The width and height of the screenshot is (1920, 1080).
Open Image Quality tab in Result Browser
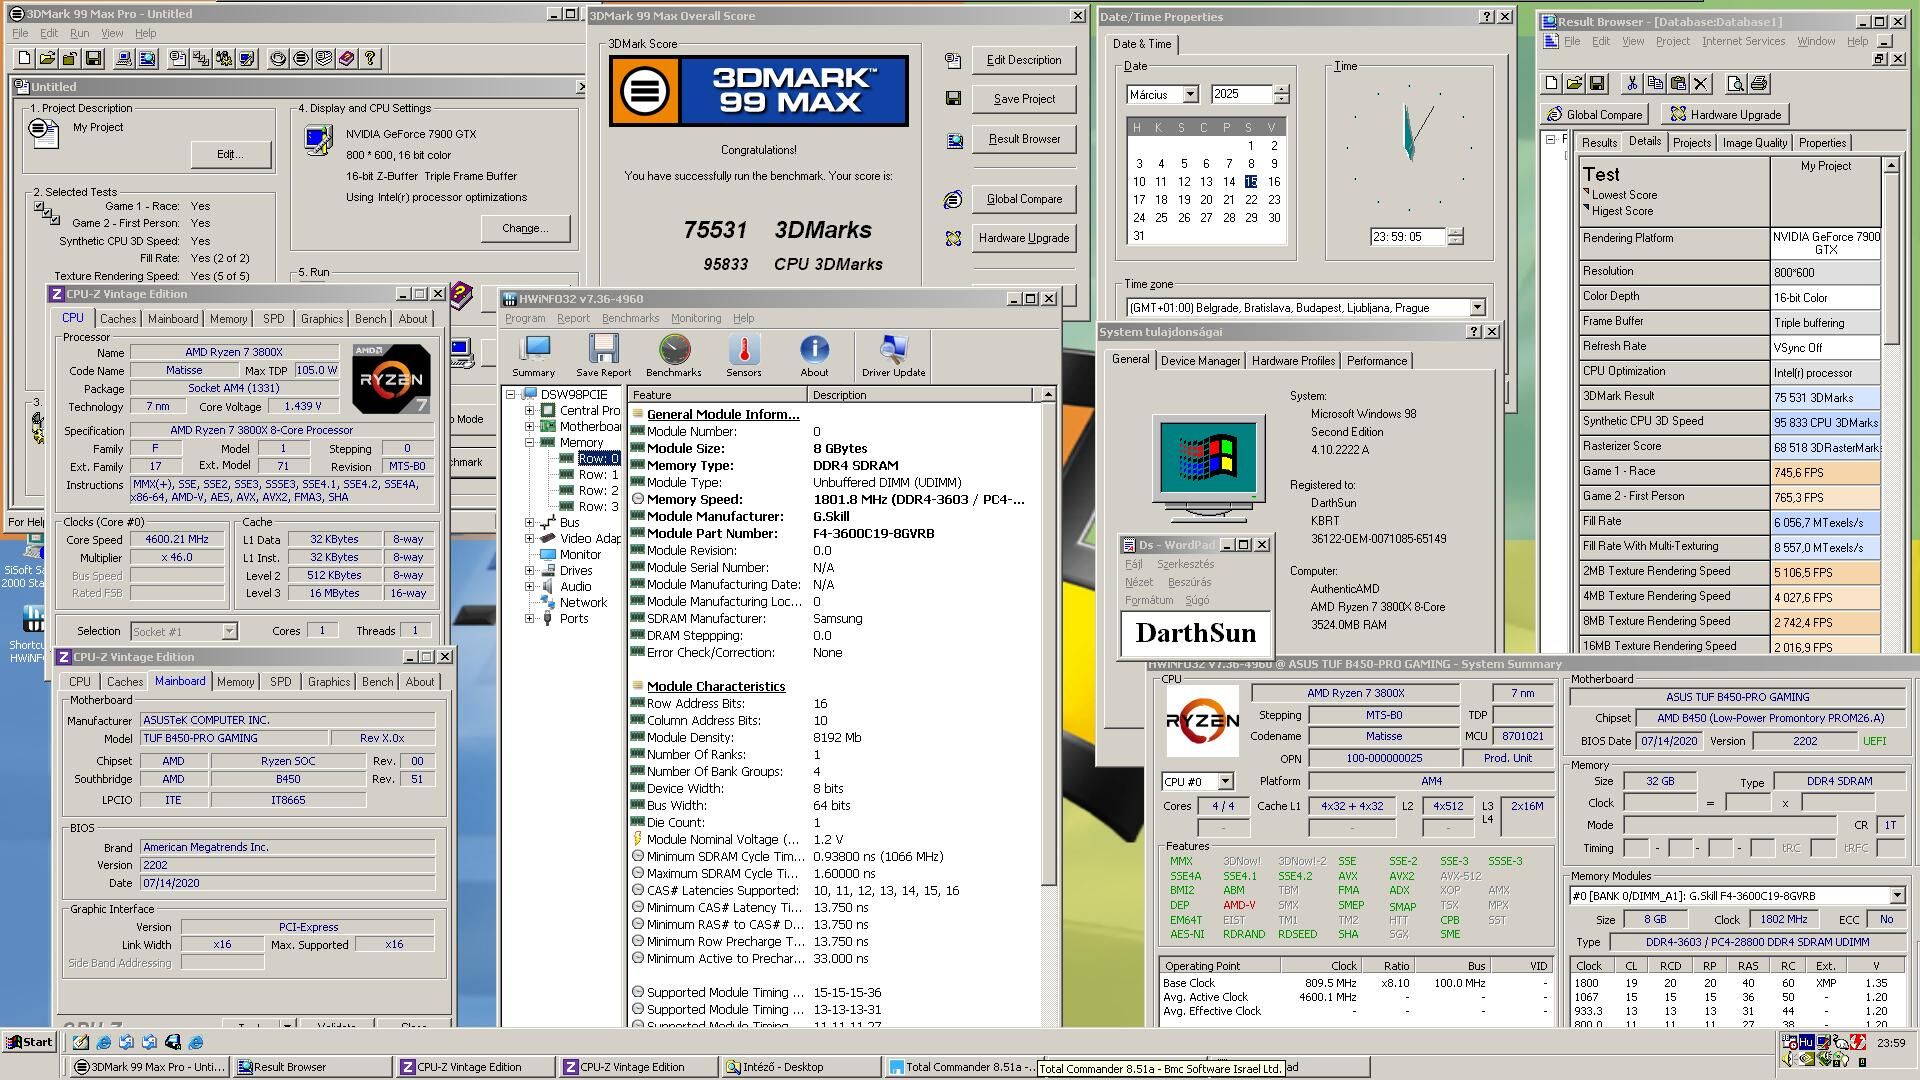(1754, 143)
